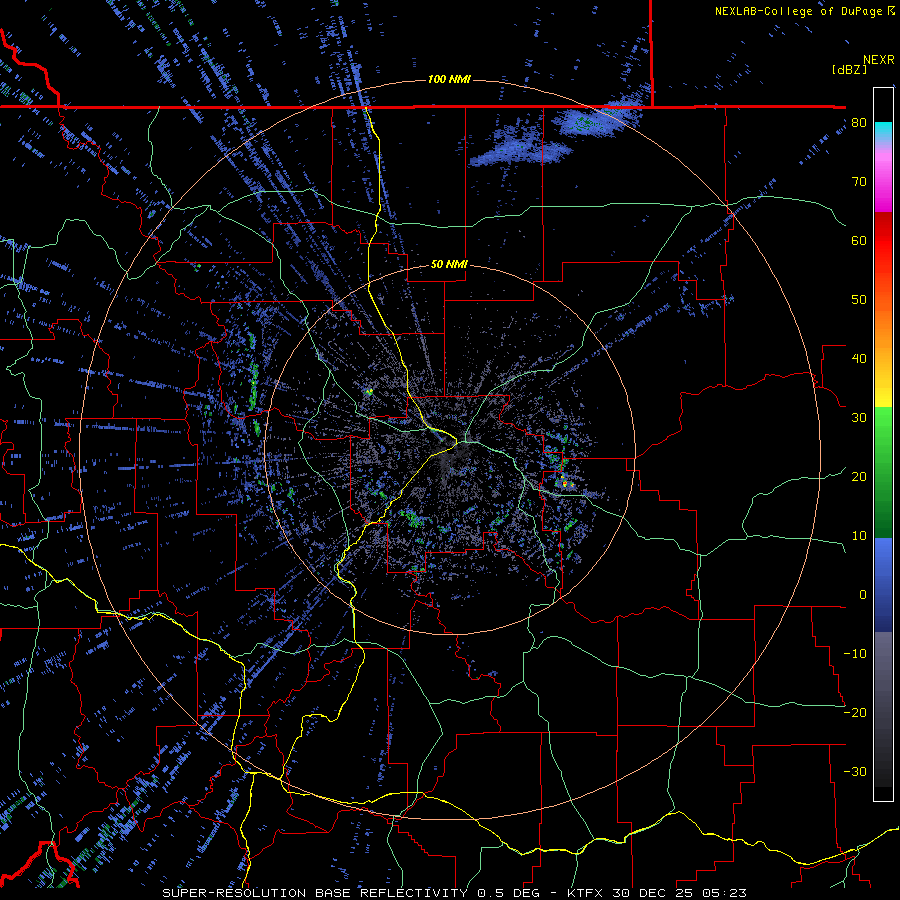Click the KTFX radar site identifier
900x900 pixels.
pyautogui.click(x=585, y=893)
